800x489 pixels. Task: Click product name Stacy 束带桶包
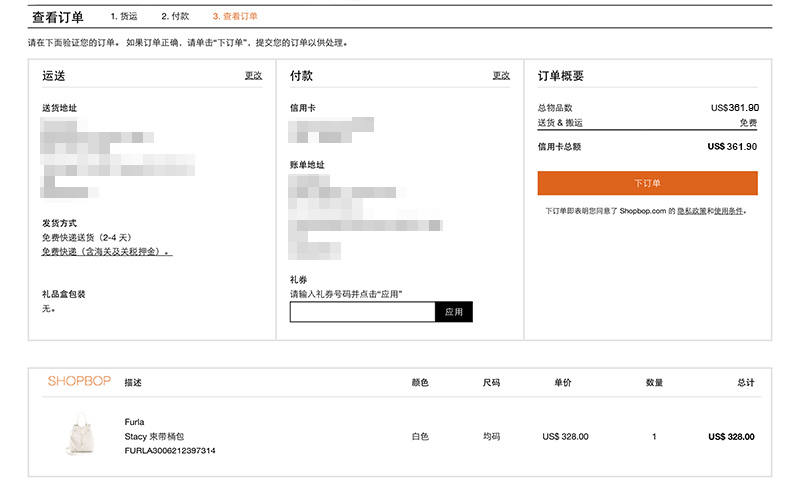point(154,436)
